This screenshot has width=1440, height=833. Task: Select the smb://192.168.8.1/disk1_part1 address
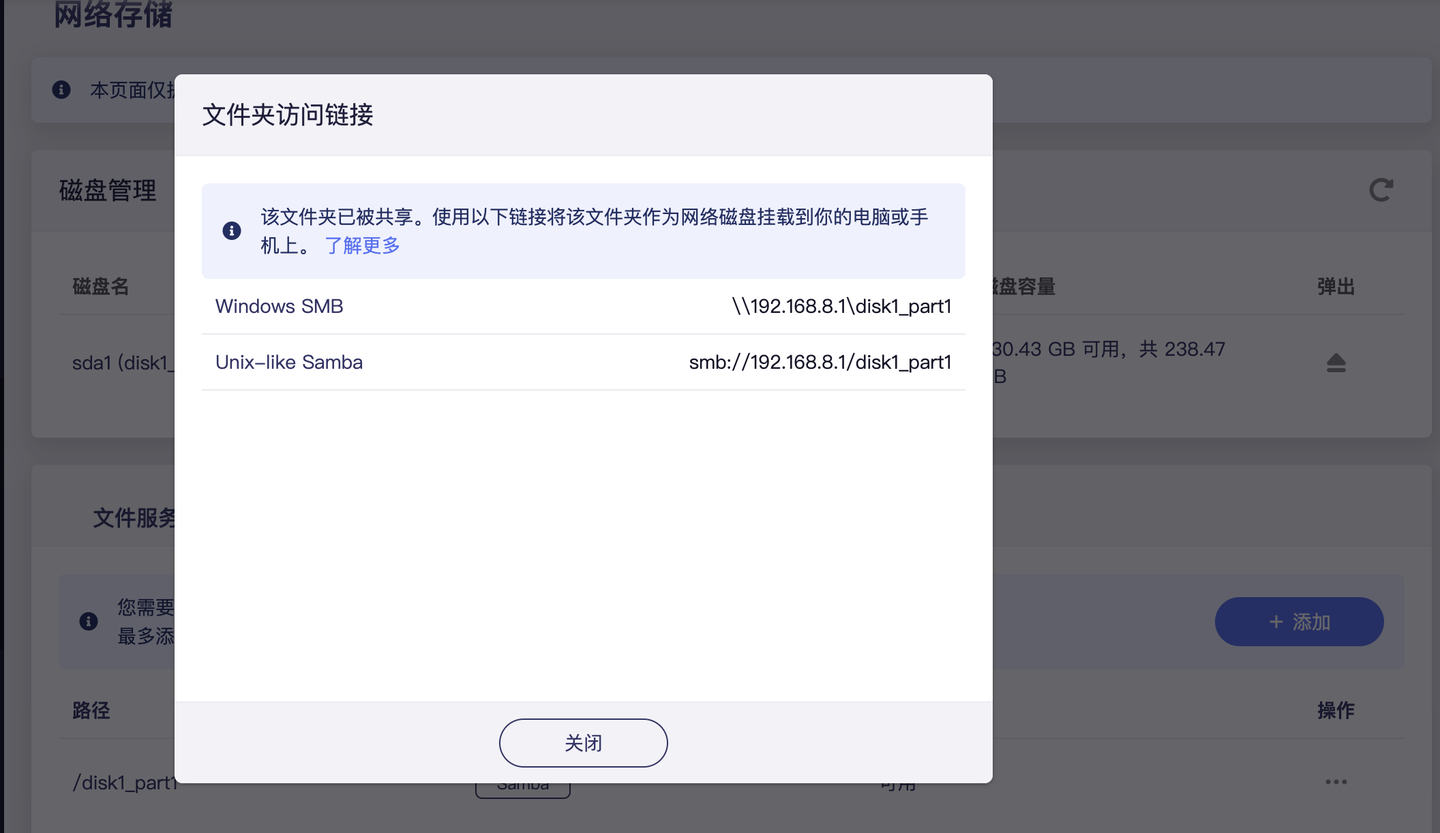click(x=820, y=363)
